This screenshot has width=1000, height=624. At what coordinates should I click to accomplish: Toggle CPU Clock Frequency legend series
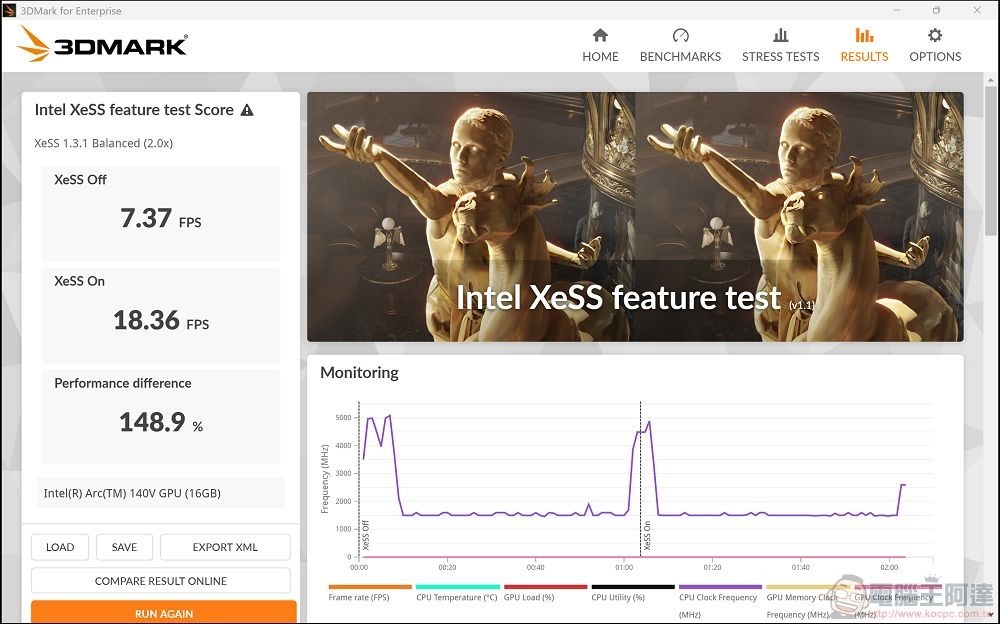click(720, 601)
